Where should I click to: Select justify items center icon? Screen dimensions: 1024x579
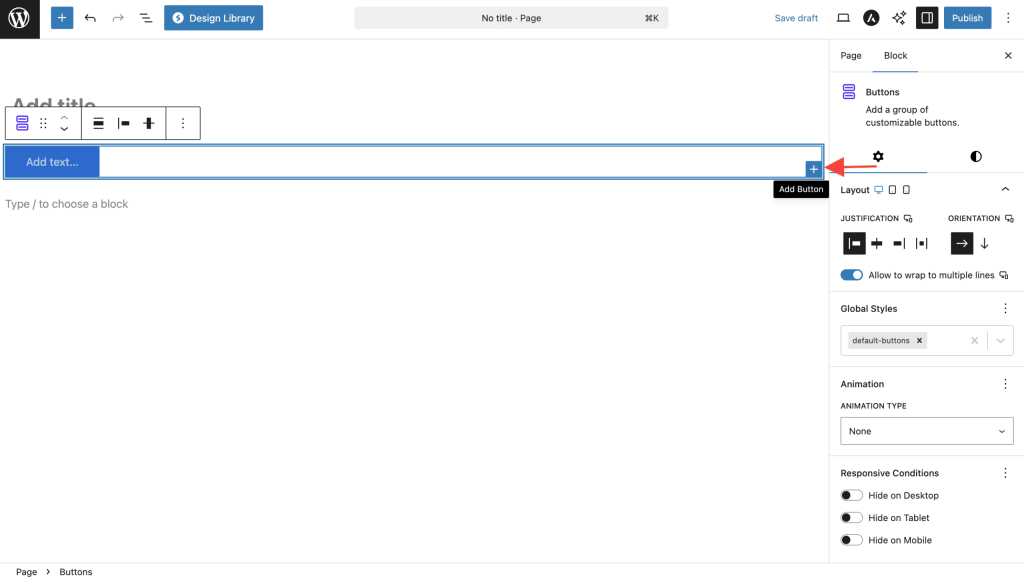[877, 243]
